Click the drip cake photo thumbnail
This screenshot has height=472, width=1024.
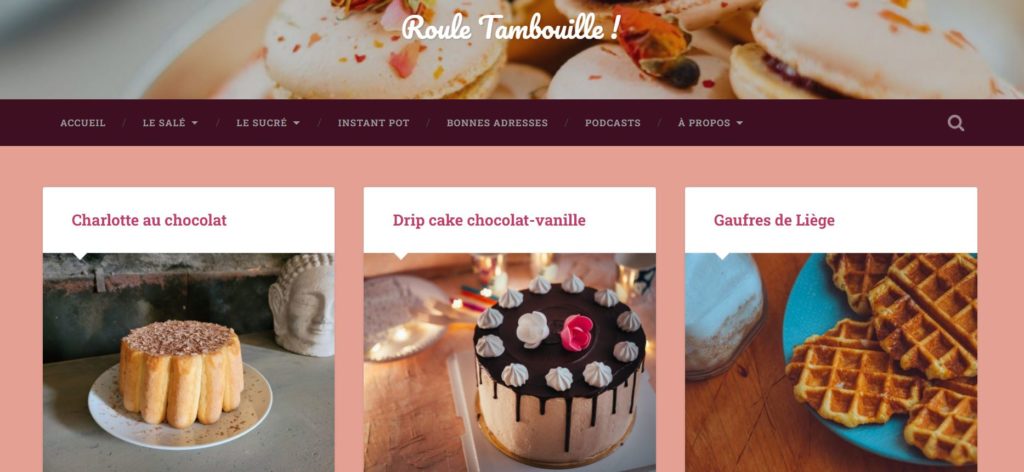[509, 362]
